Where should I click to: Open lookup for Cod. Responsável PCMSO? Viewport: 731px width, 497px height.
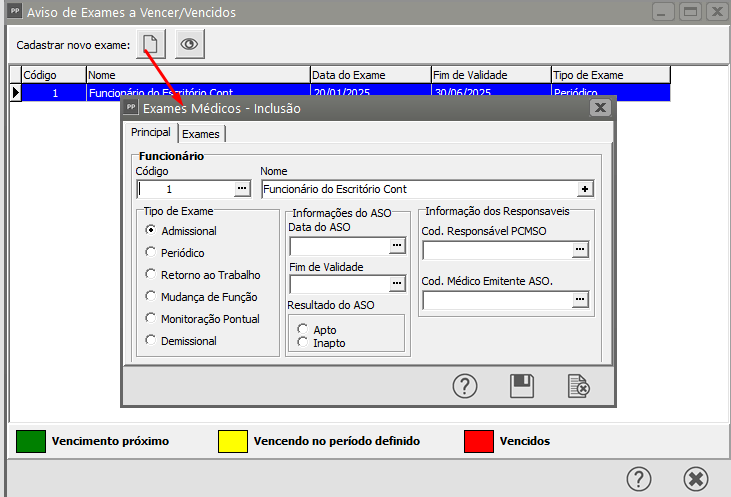click(x=579, y=250)
